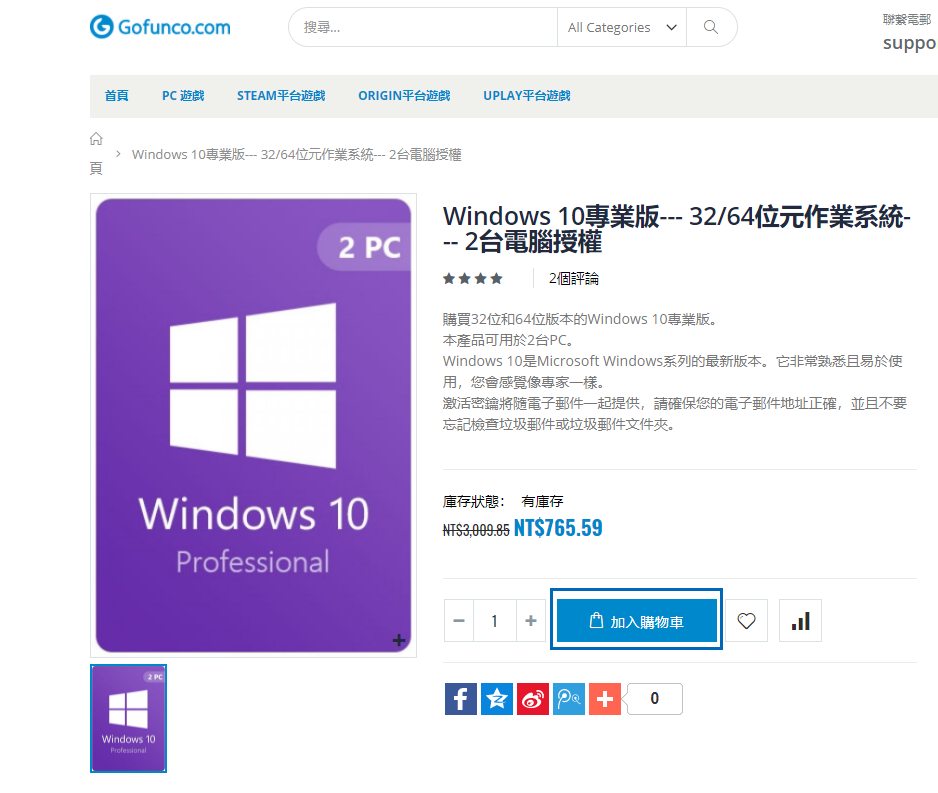Click the breadcrumb Windows 10專業版 text
Screen dimensions: 938x793
(x=297, y=155)
